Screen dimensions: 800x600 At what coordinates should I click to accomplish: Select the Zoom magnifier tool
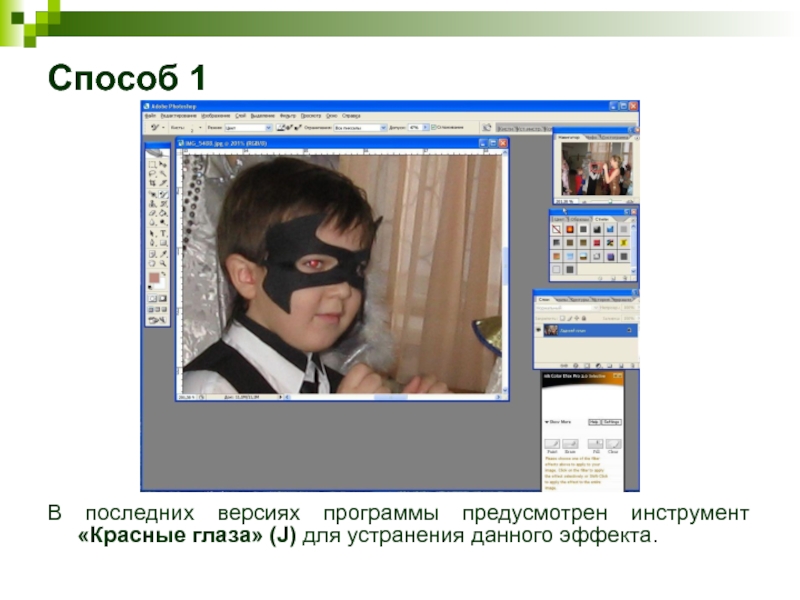coord(163,264)
